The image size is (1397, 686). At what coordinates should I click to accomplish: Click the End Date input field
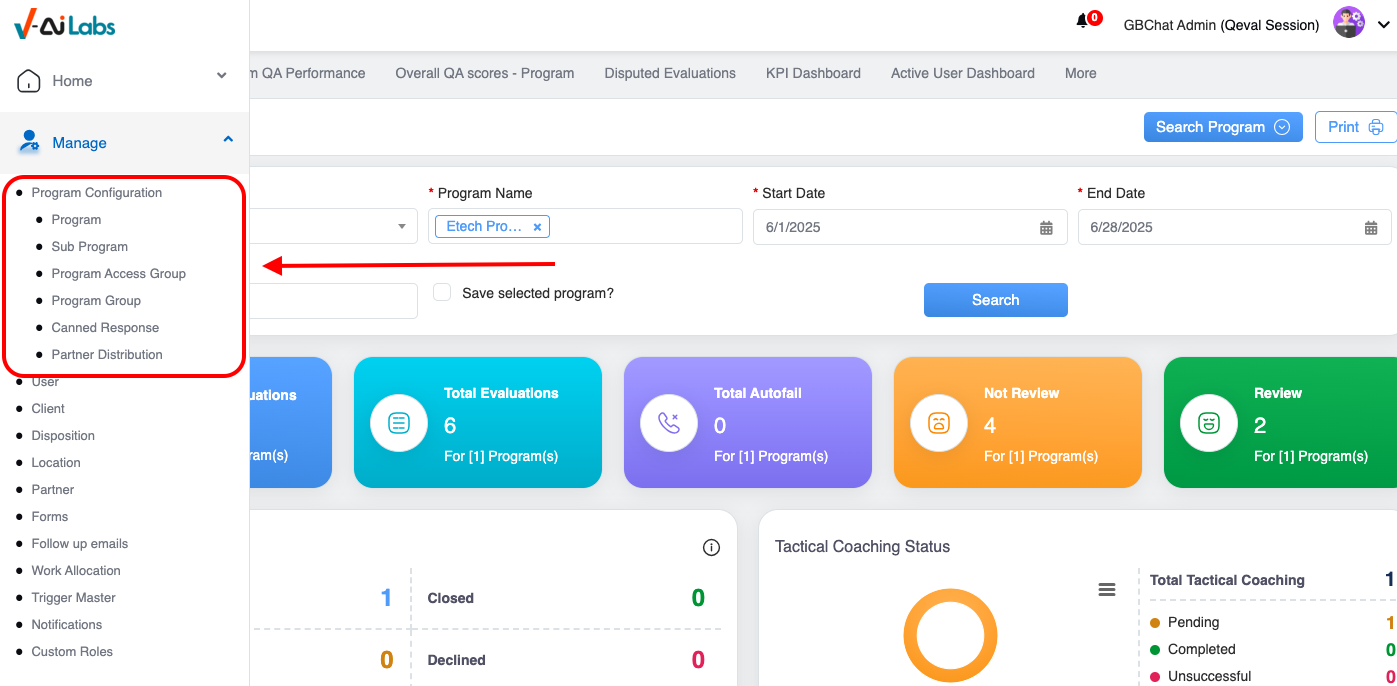(1234, 227)
